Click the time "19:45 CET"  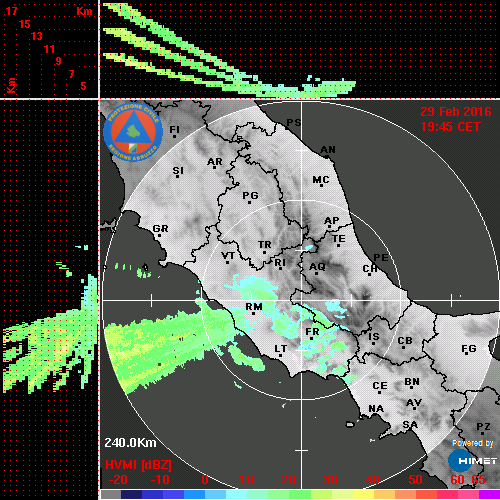450,127
